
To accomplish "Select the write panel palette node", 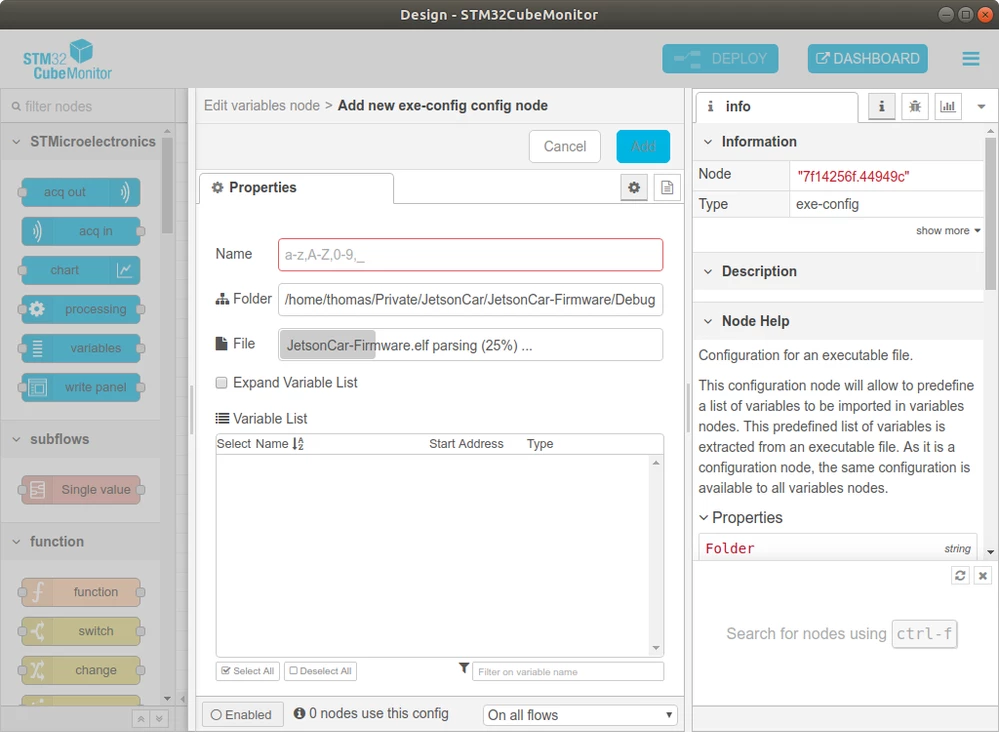I will coord(81,387).
